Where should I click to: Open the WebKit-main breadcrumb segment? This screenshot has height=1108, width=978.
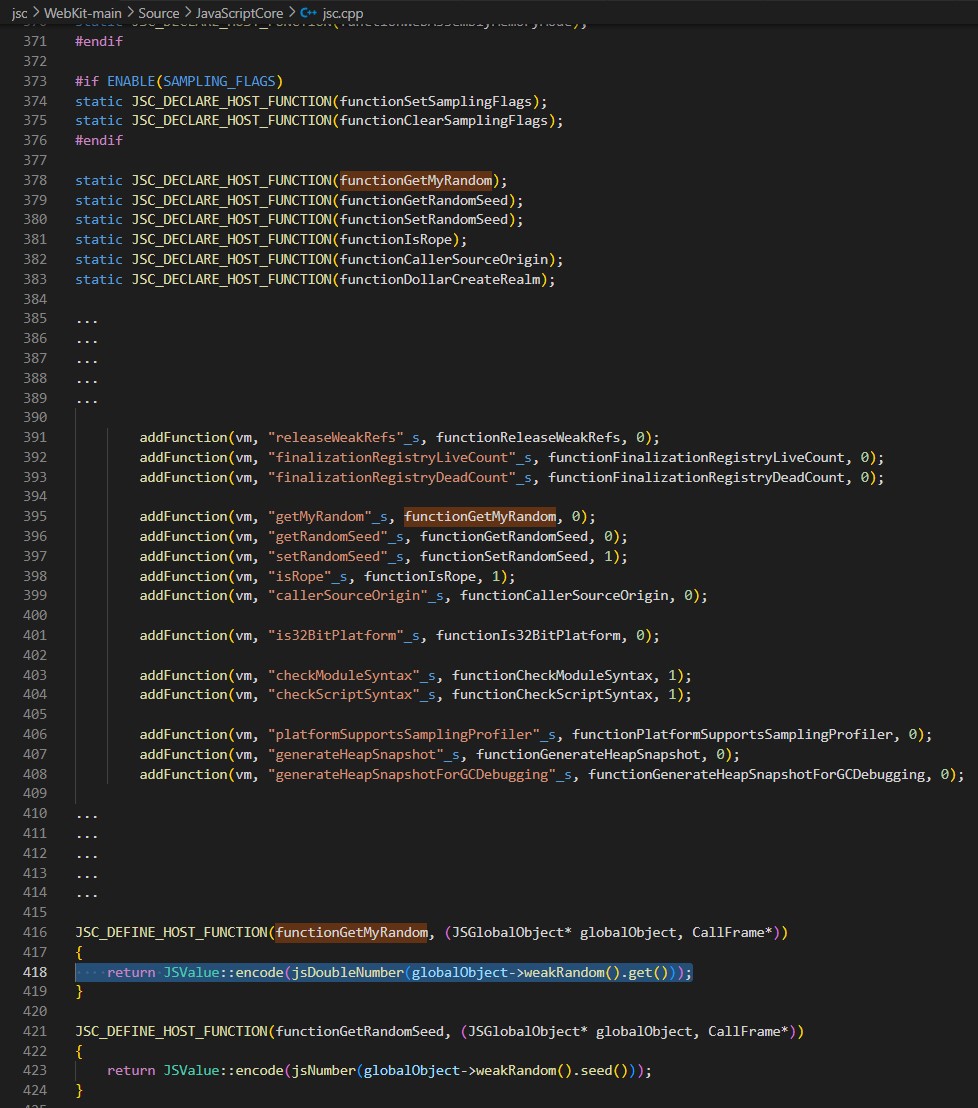click(x=83, y=13)
